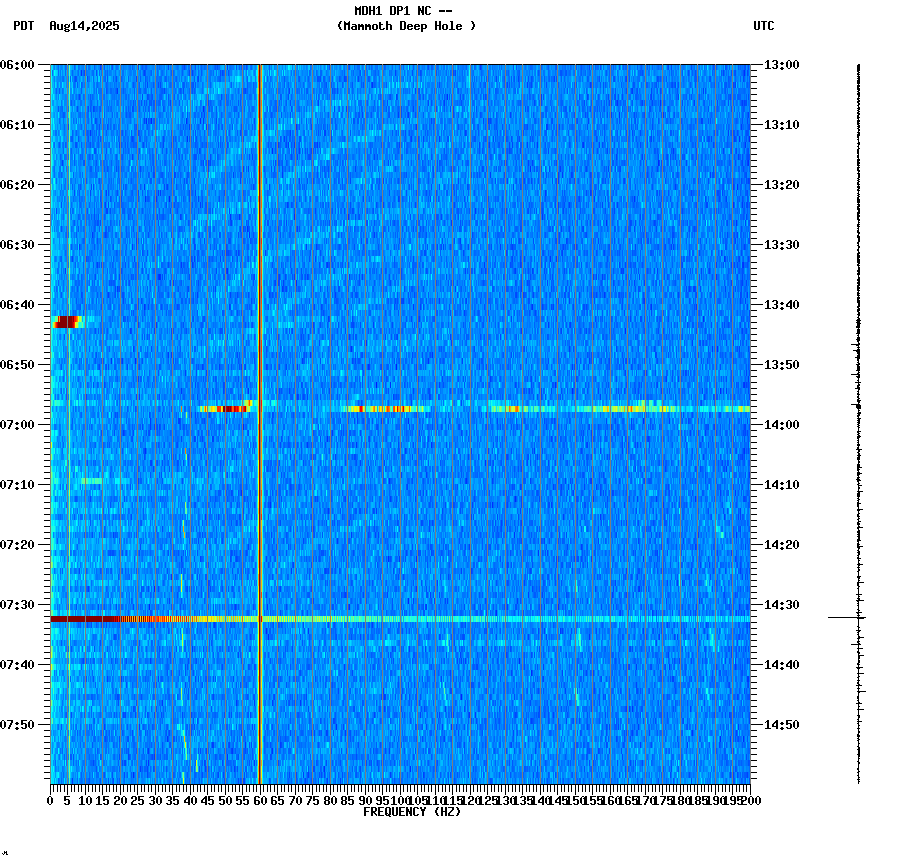Click the 200 Hz frequency tick
The image size is (902, 864).
point(750,800)
